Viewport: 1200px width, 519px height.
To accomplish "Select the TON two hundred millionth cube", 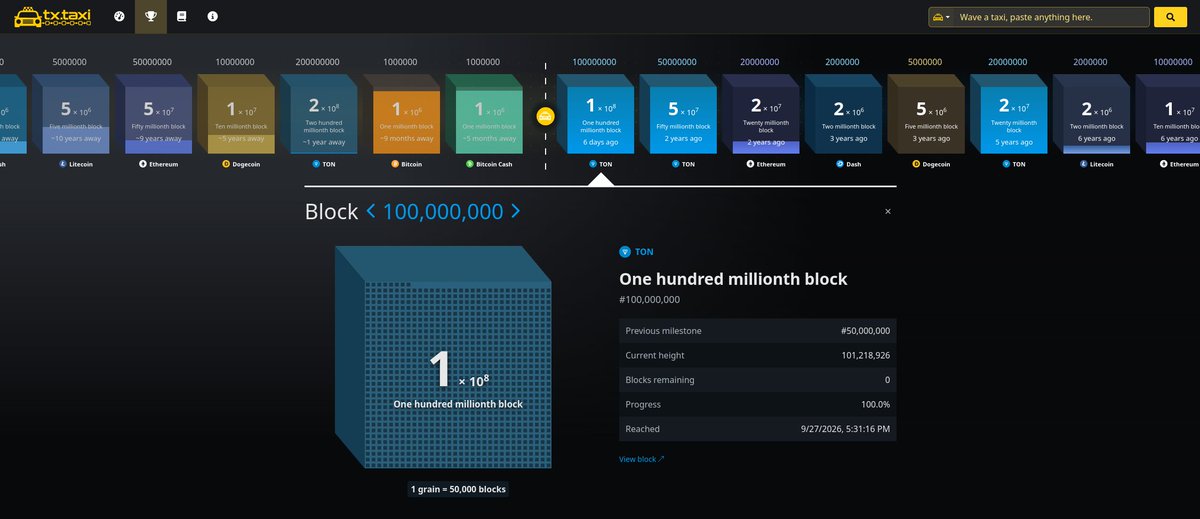I will click(321, 114).
